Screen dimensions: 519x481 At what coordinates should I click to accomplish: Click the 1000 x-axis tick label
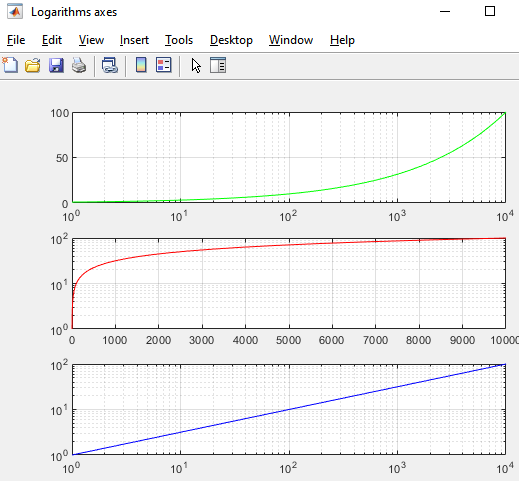(115, 340)
